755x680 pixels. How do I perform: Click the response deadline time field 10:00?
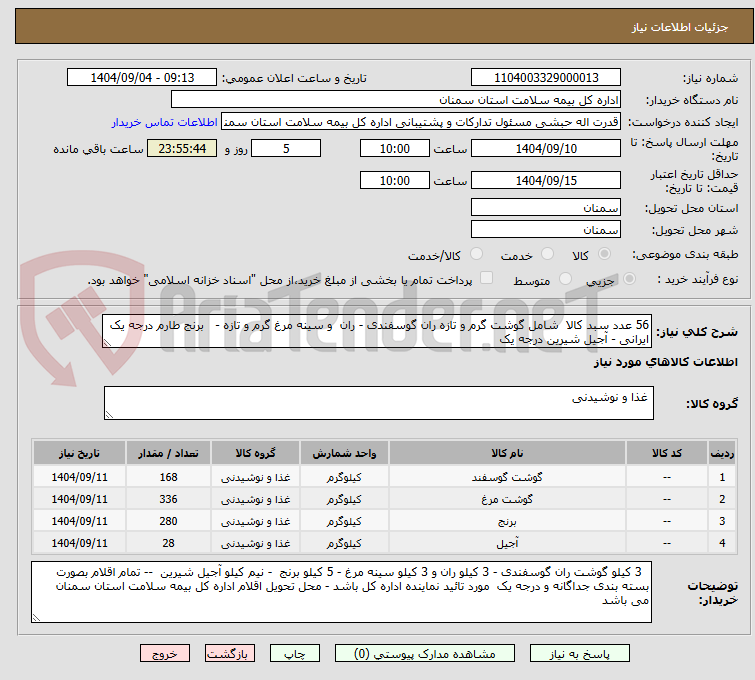(394, 148)
